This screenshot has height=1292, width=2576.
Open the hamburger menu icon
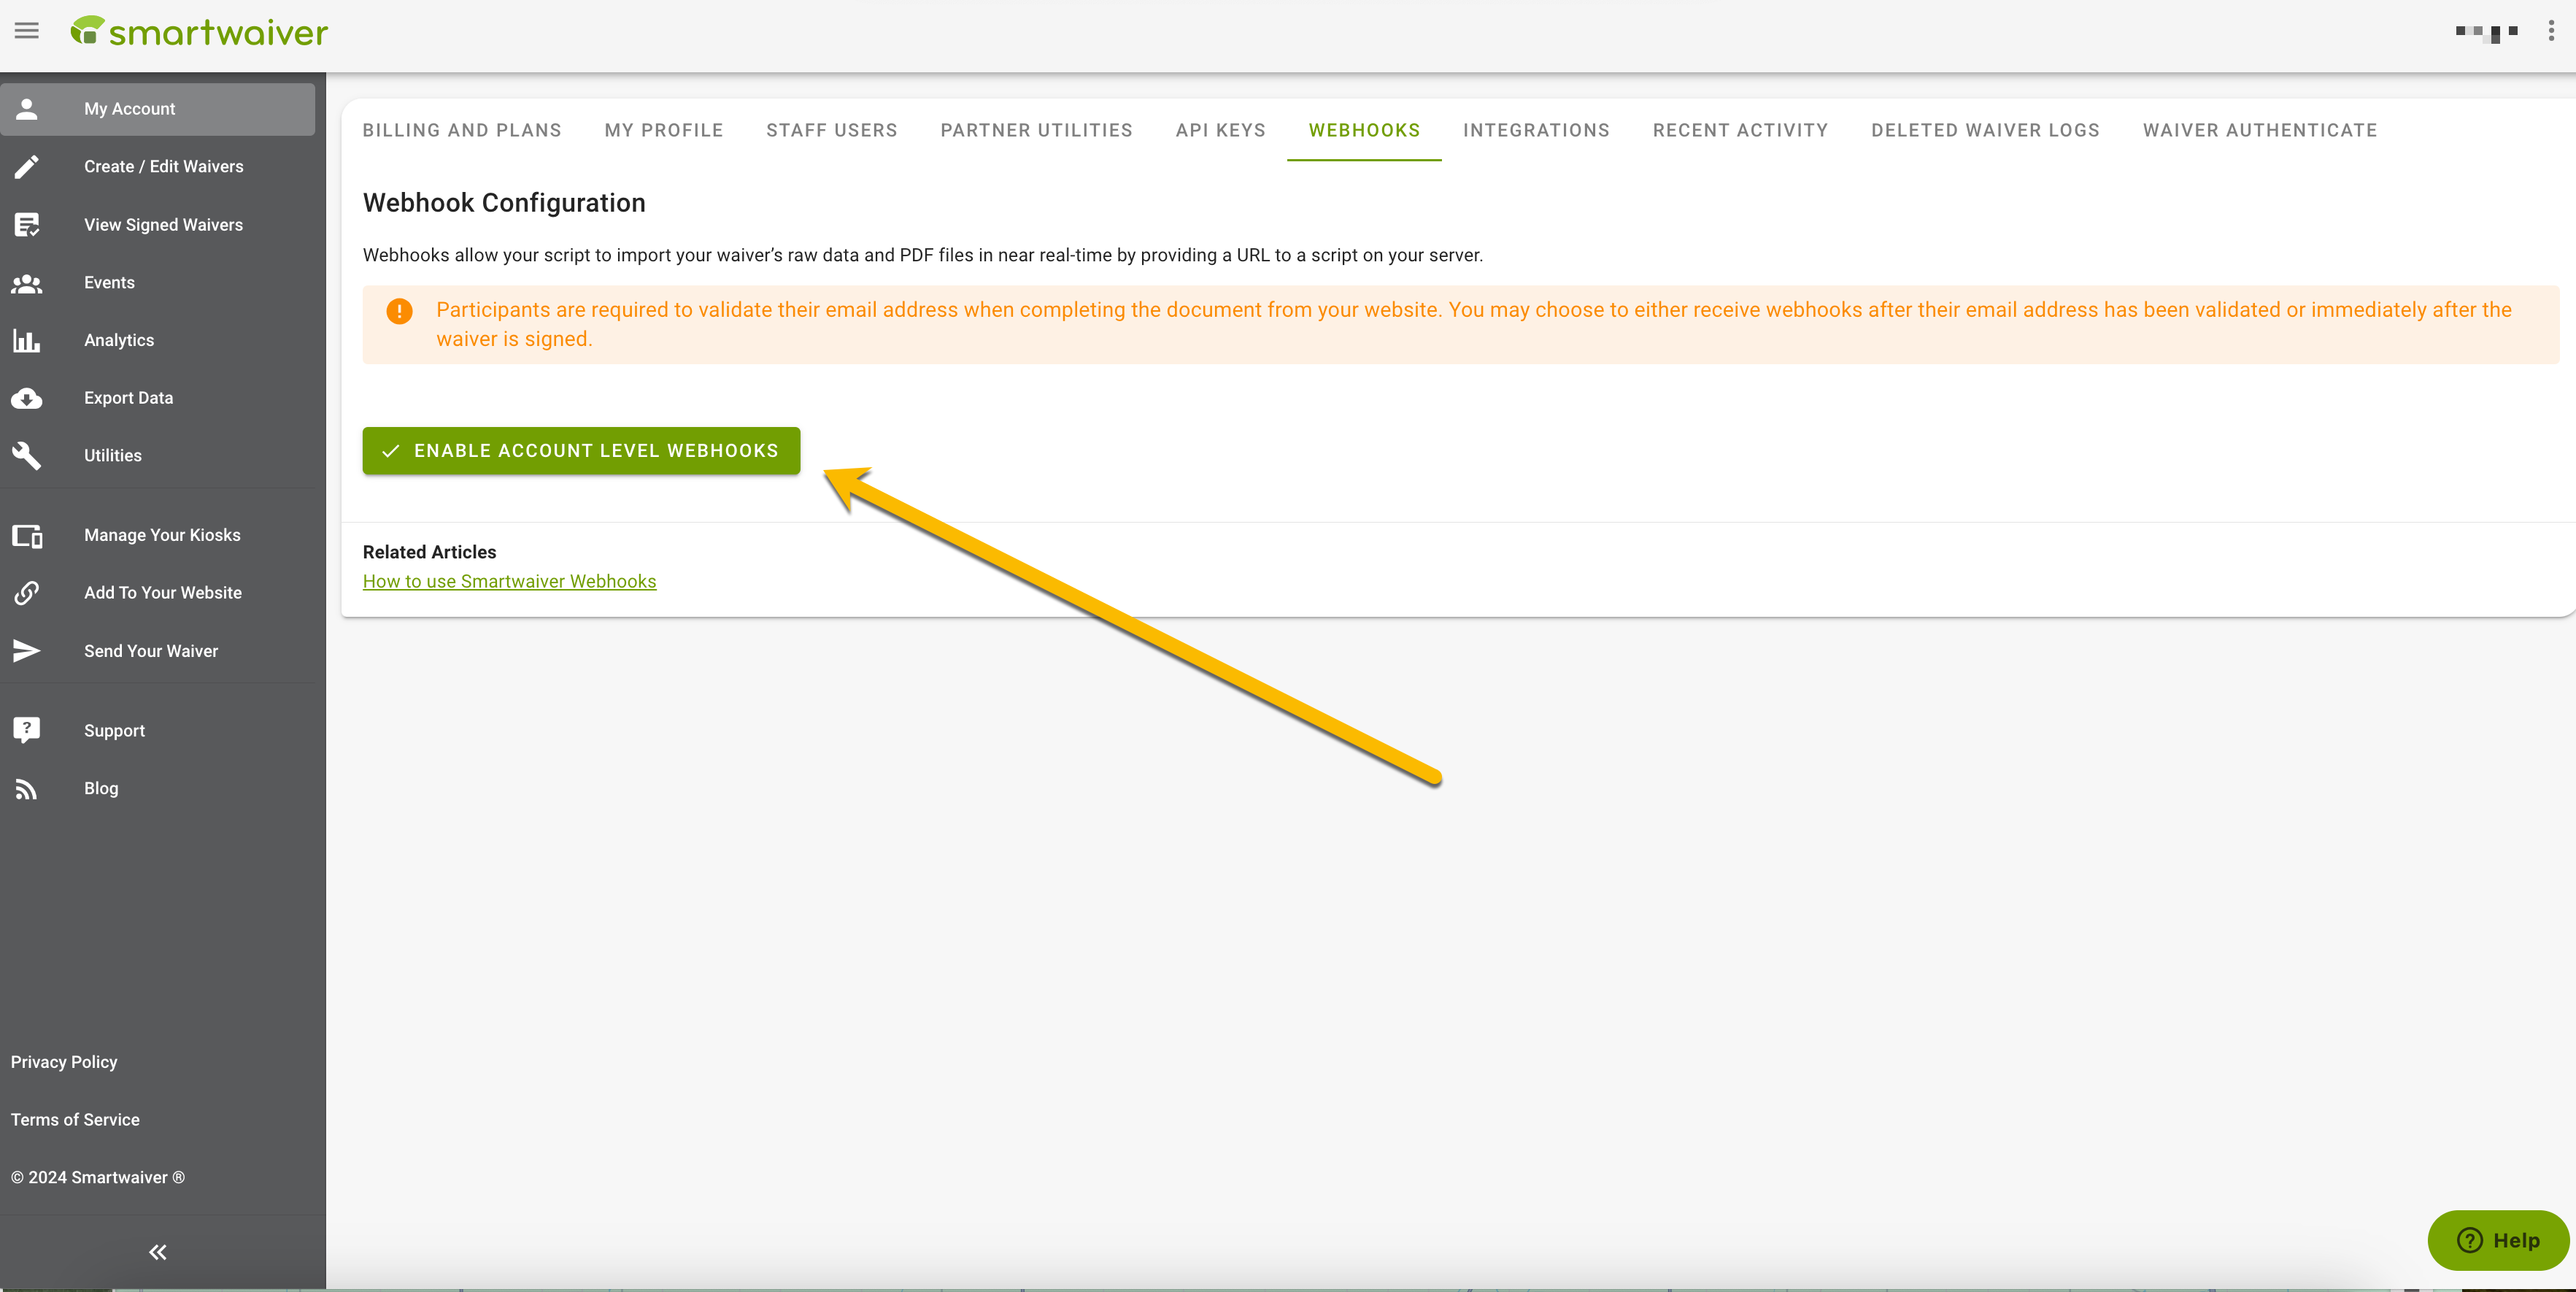pyautogui.click(x=27, y=31)
